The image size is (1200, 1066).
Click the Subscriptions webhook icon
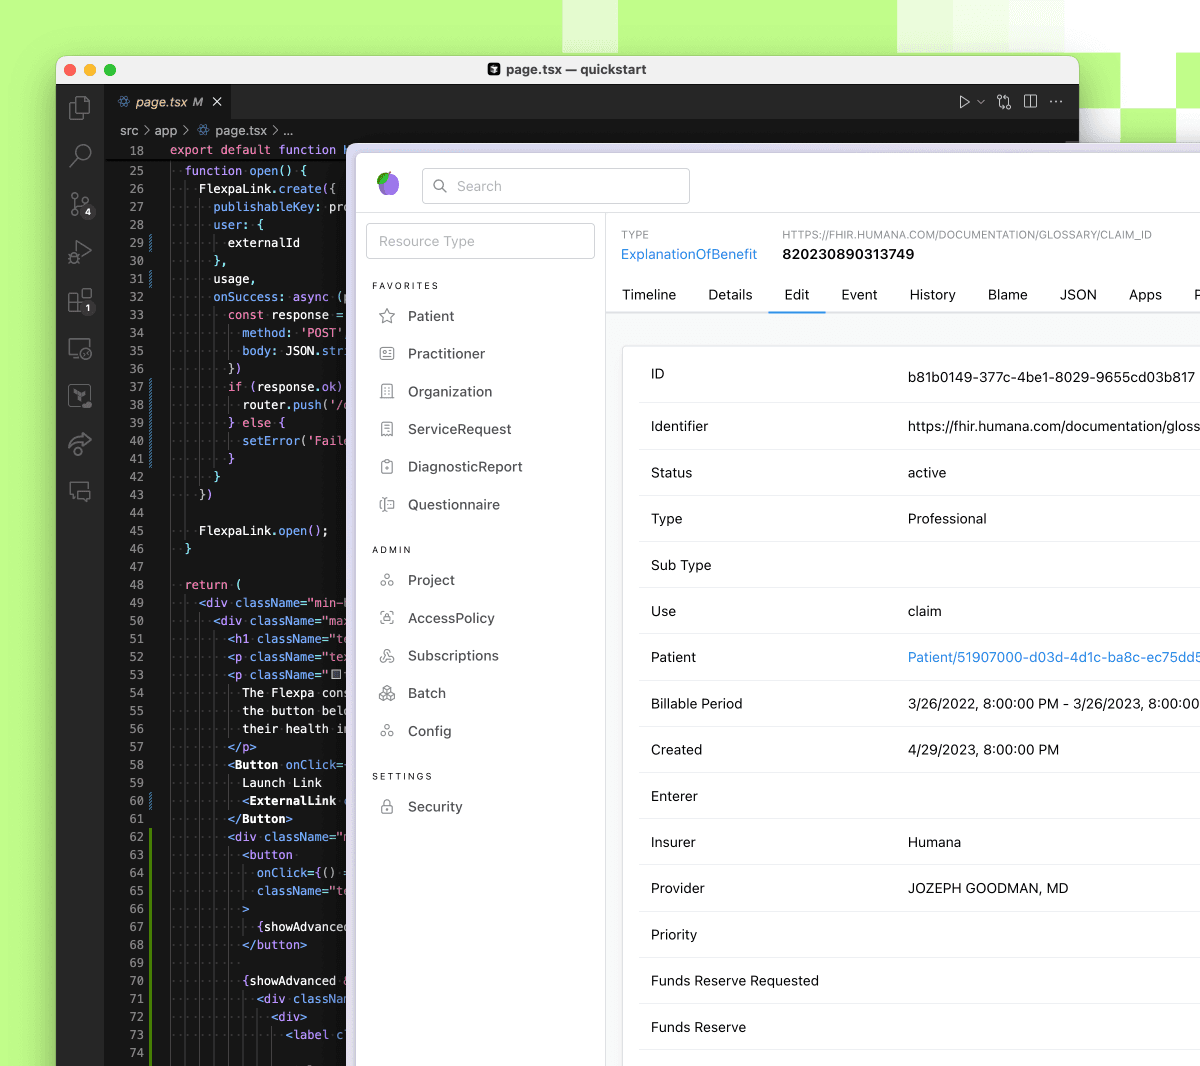[x=387, y=656]
